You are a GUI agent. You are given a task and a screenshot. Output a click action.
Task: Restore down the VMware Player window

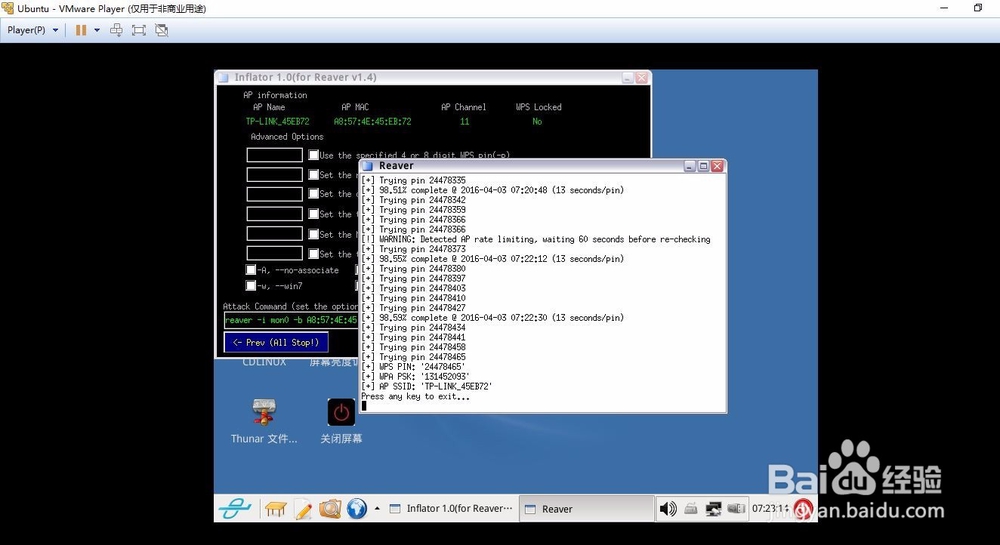978,8
